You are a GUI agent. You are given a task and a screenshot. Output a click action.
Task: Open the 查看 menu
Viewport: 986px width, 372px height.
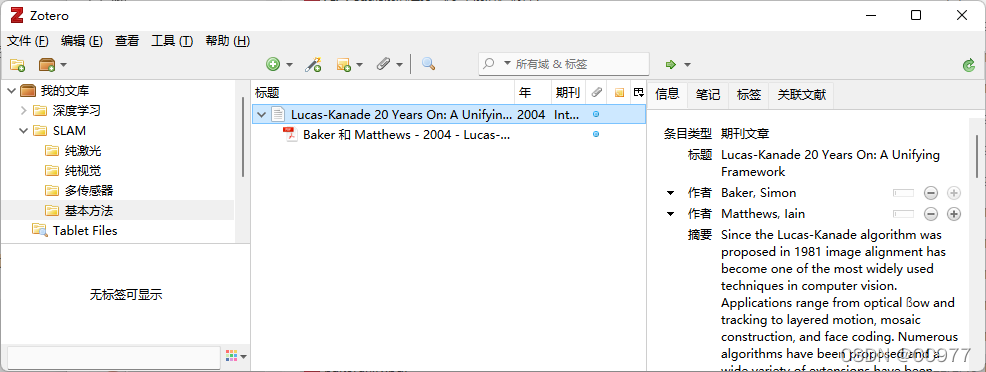point(127,41)
